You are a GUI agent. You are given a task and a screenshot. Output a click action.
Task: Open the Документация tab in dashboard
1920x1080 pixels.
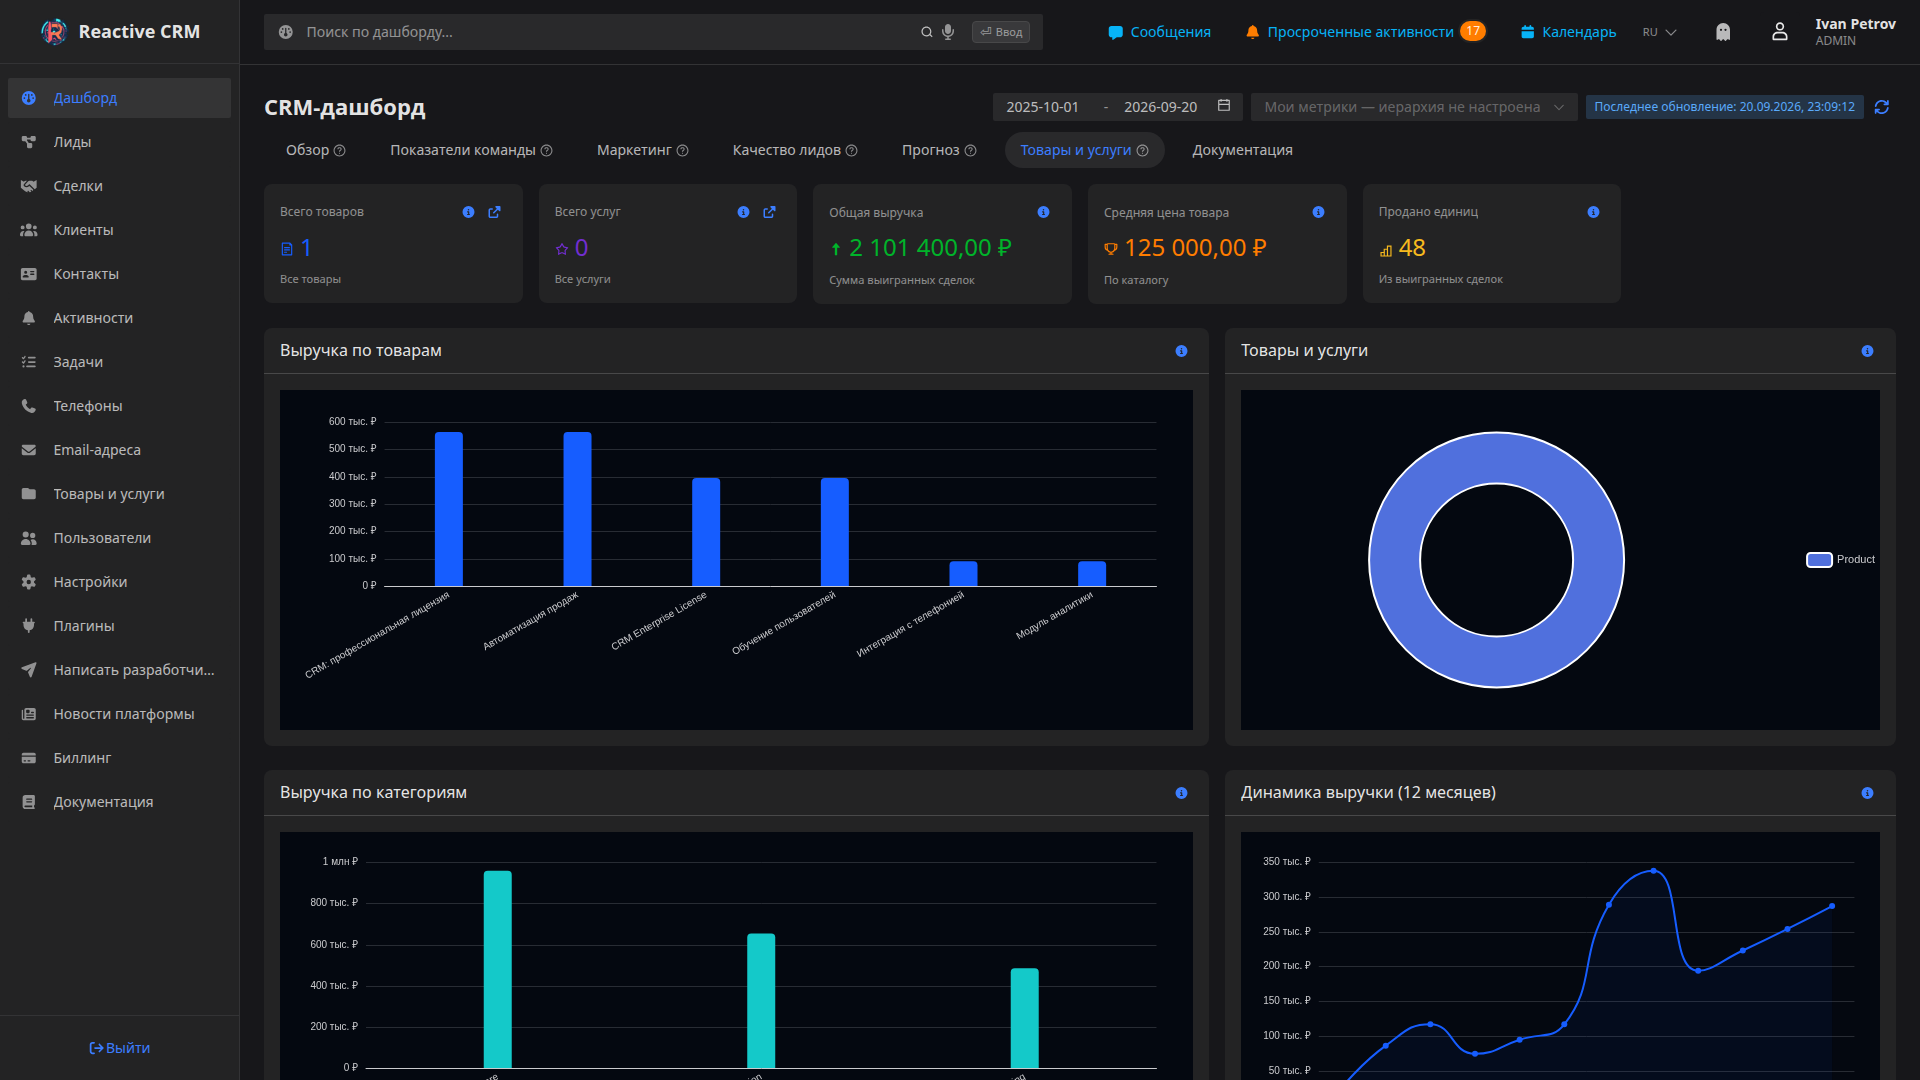pos(1242,150)
